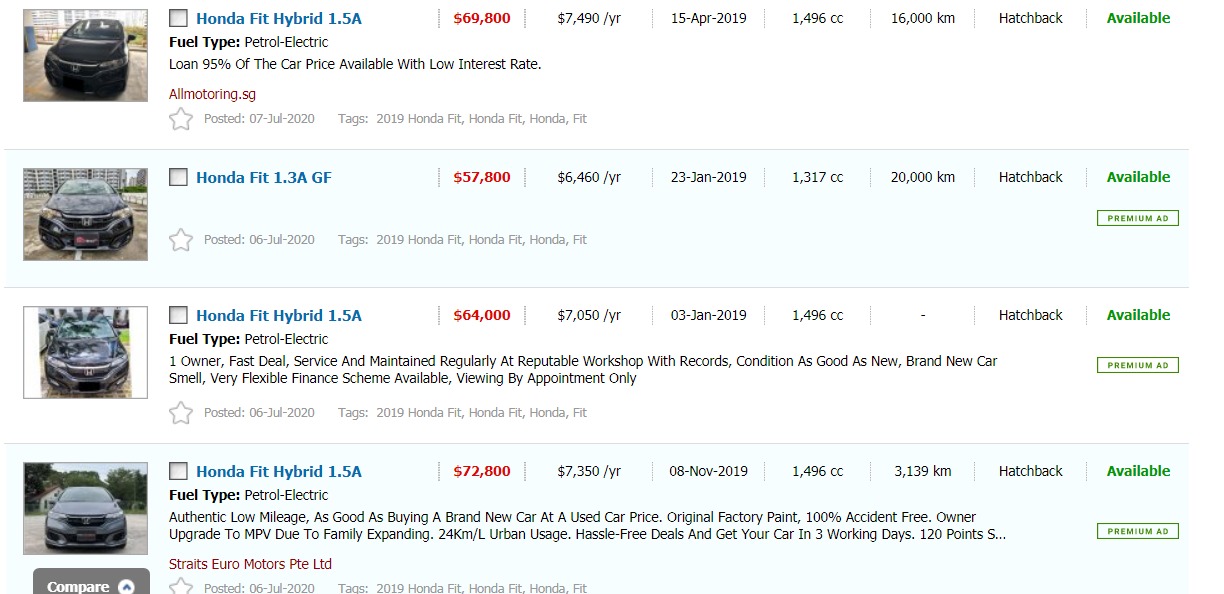
Task: Open the Honda Fit 1.3A GF listing title
Action: [x=264, y=178]
